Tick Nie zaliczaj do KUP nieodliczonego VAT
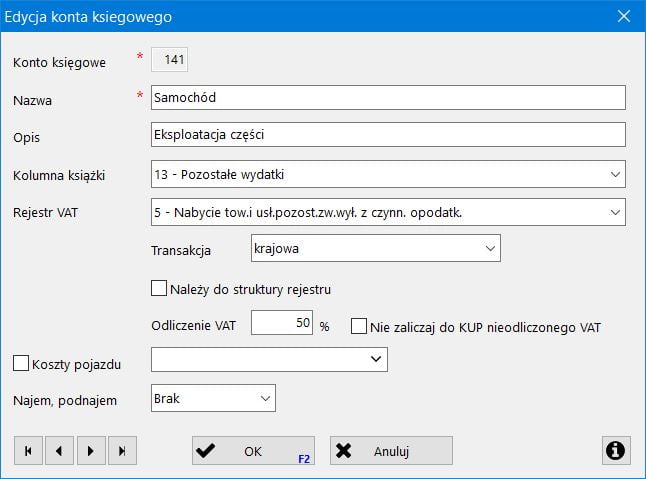 [360, 326]
